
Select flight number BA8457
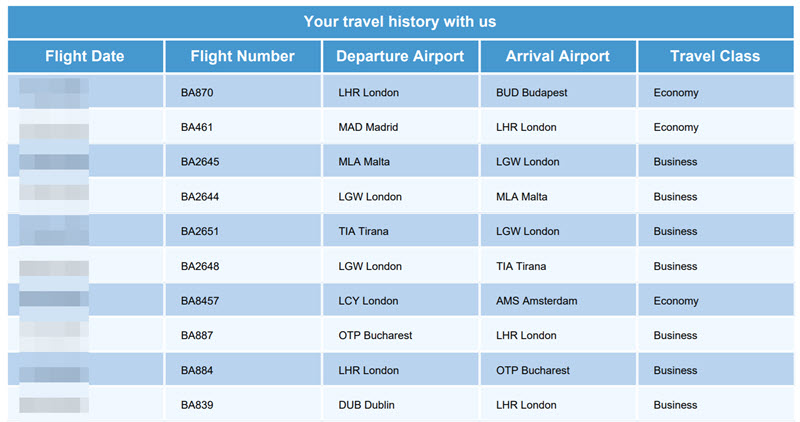click(200, 301)
